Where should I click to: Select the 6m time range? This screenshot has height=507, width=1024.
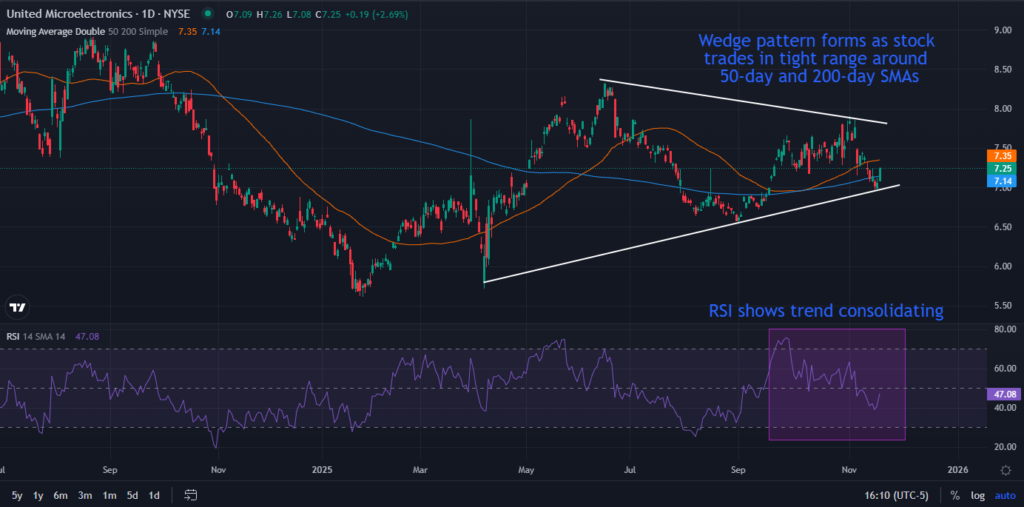[60, 495]
